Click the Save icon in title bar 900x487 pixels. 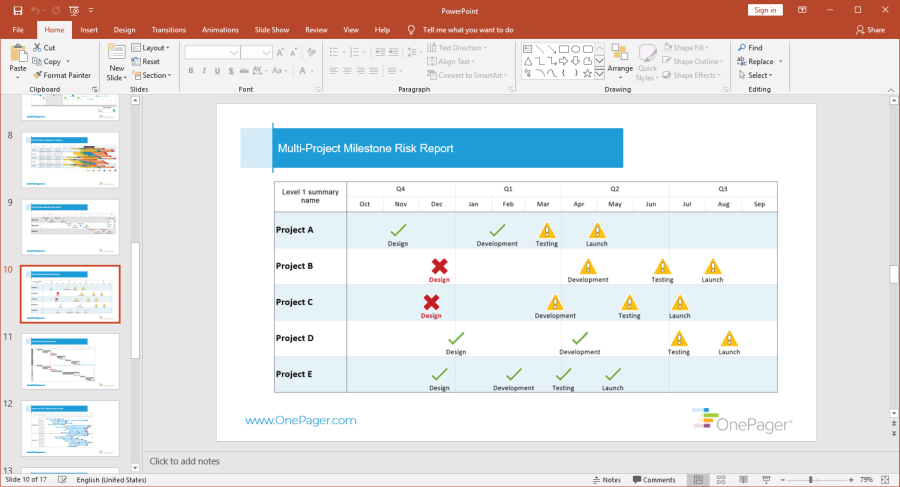pyautogui.click(x=18, y=10)
